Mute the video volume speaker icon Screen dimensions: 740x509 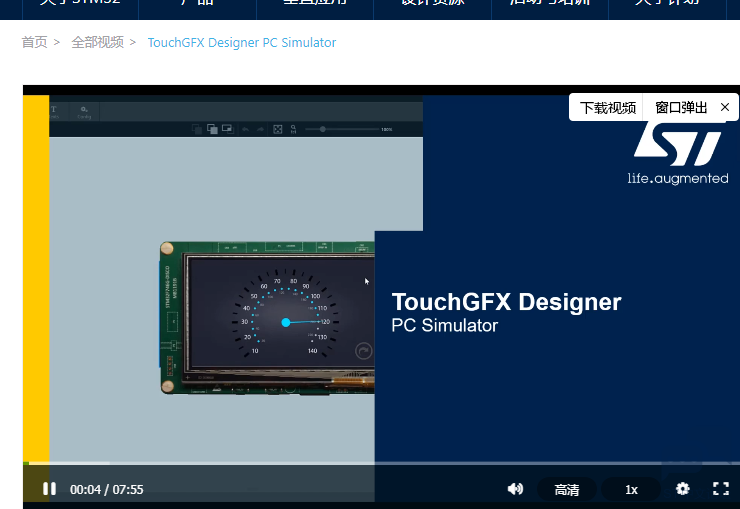coord(515,489)
